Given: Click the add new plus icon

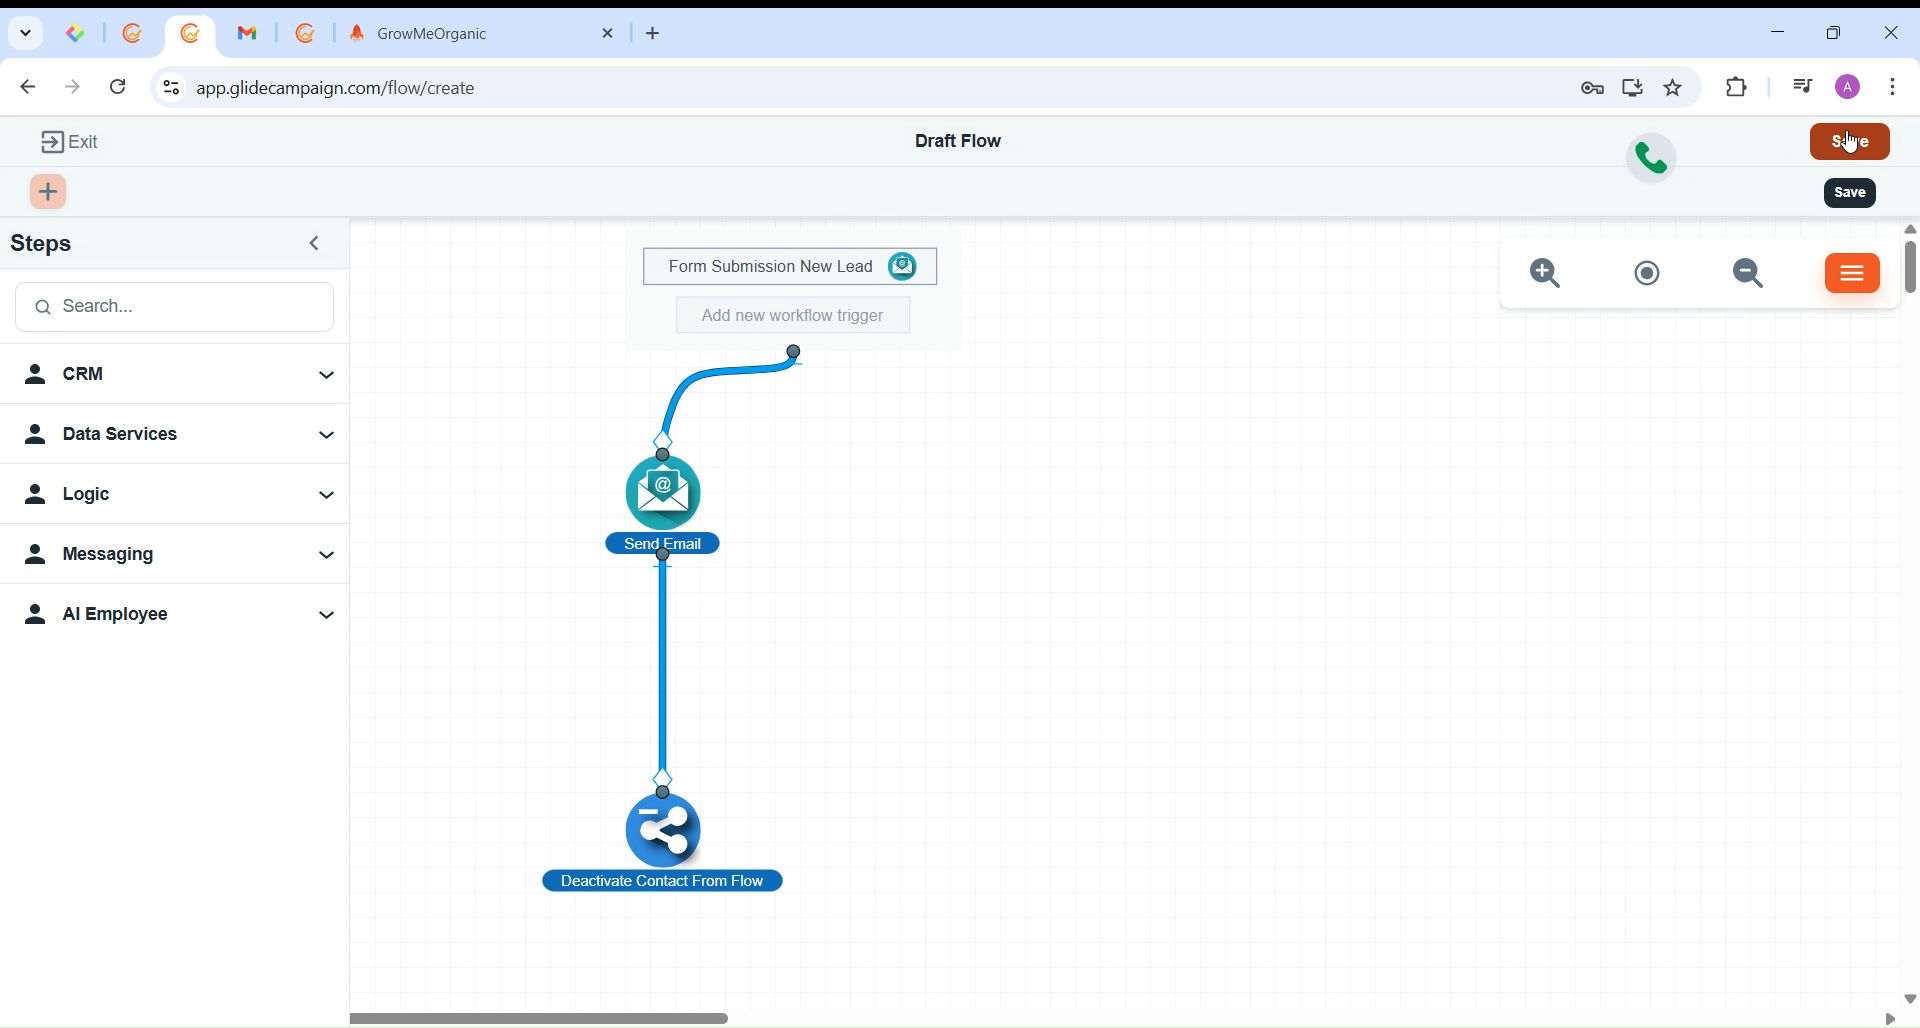Looking at the screenshot, I should coord(49,192).
